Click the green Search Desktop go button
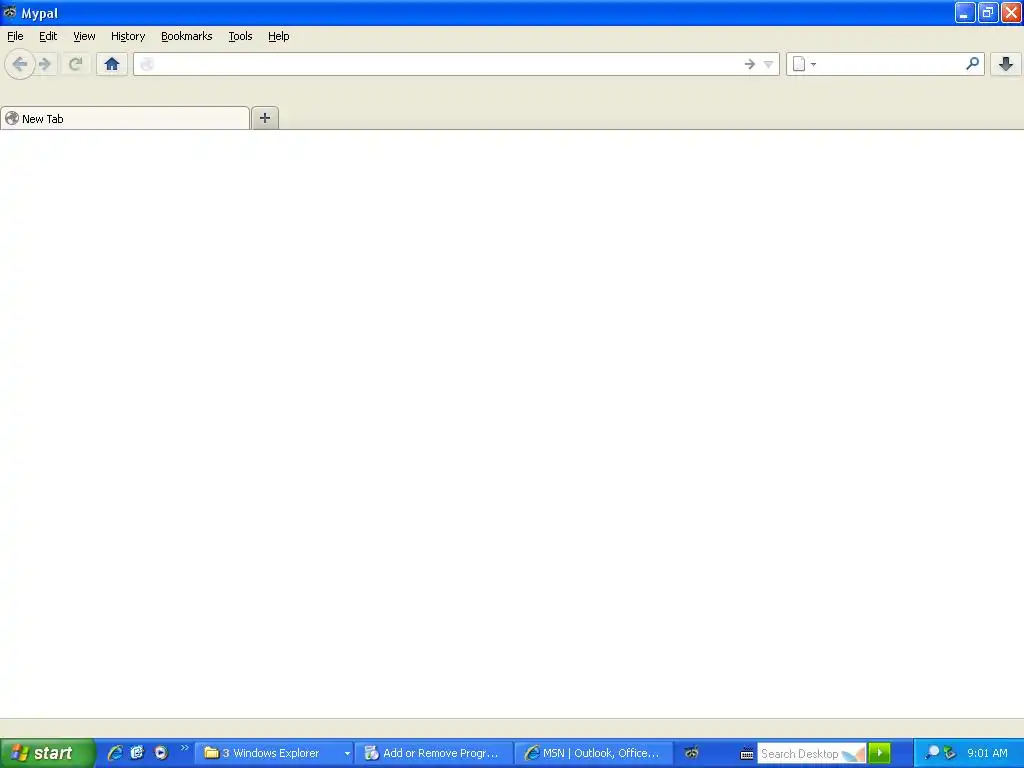The image size is (1024, 768). pos(880,753)
